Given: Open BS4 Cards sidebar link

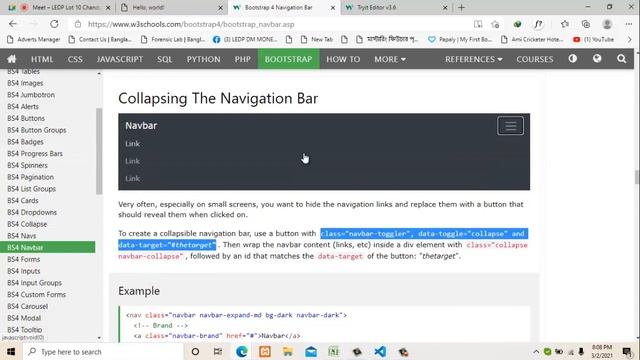Looking at the screenshot, I should tap(22, 201).
